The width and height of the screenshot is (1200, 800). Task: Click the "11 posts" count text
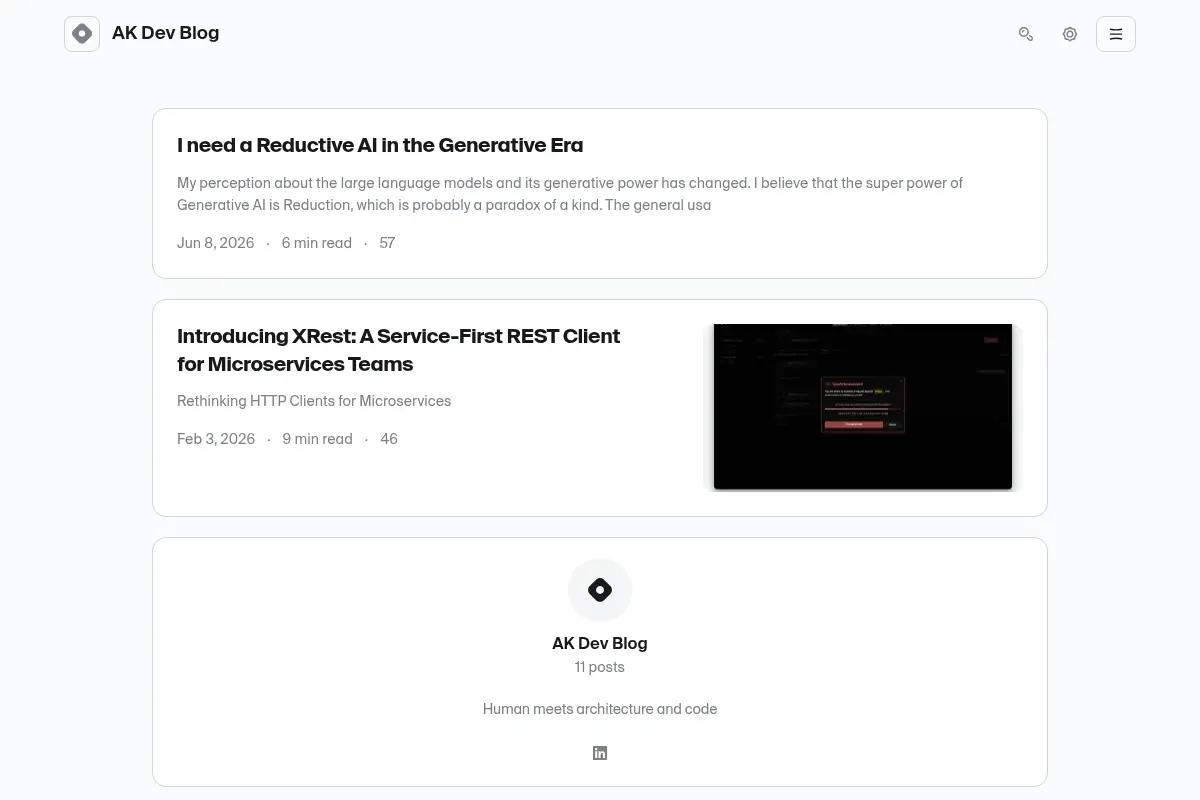(x=600, y=667)
